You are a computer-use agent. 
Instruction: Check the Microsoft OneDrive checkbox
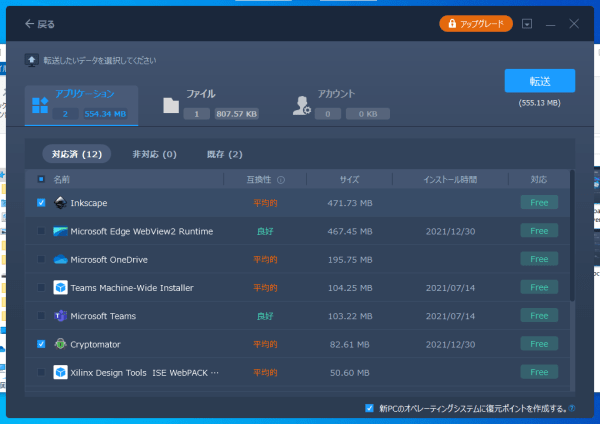pyautogui.click(x=41, y=259)
